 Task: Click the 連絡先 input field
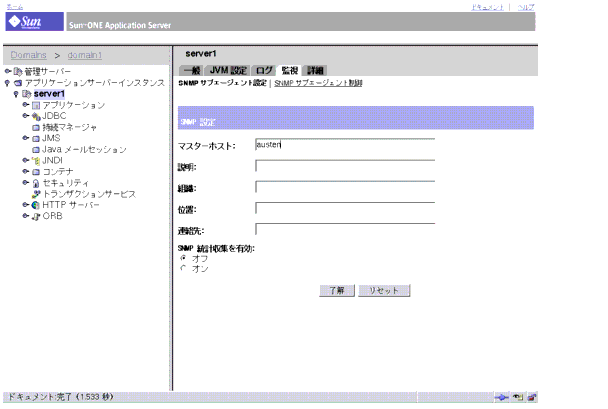tap(345, 229)
